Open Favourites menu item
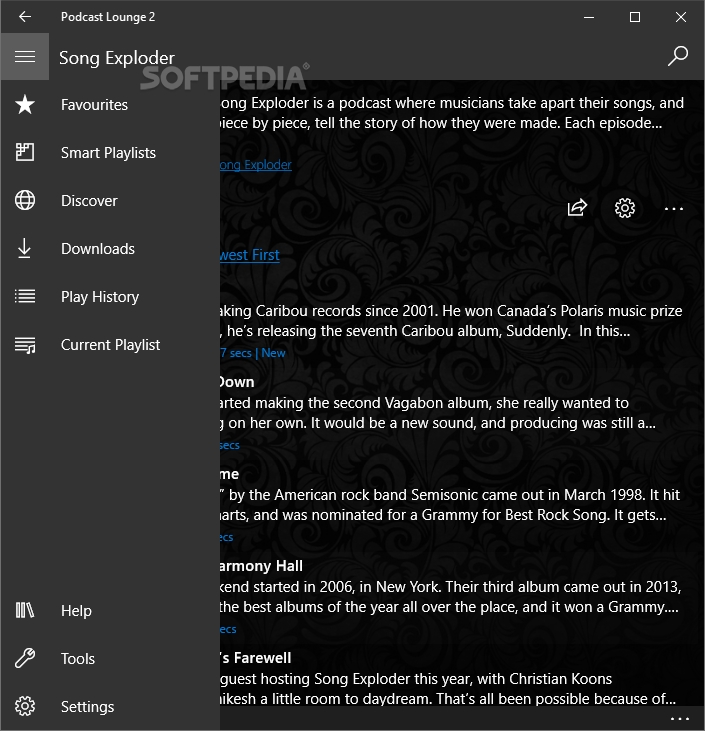The width and height of the screenshot is (705, 731). tap(111, 104)
